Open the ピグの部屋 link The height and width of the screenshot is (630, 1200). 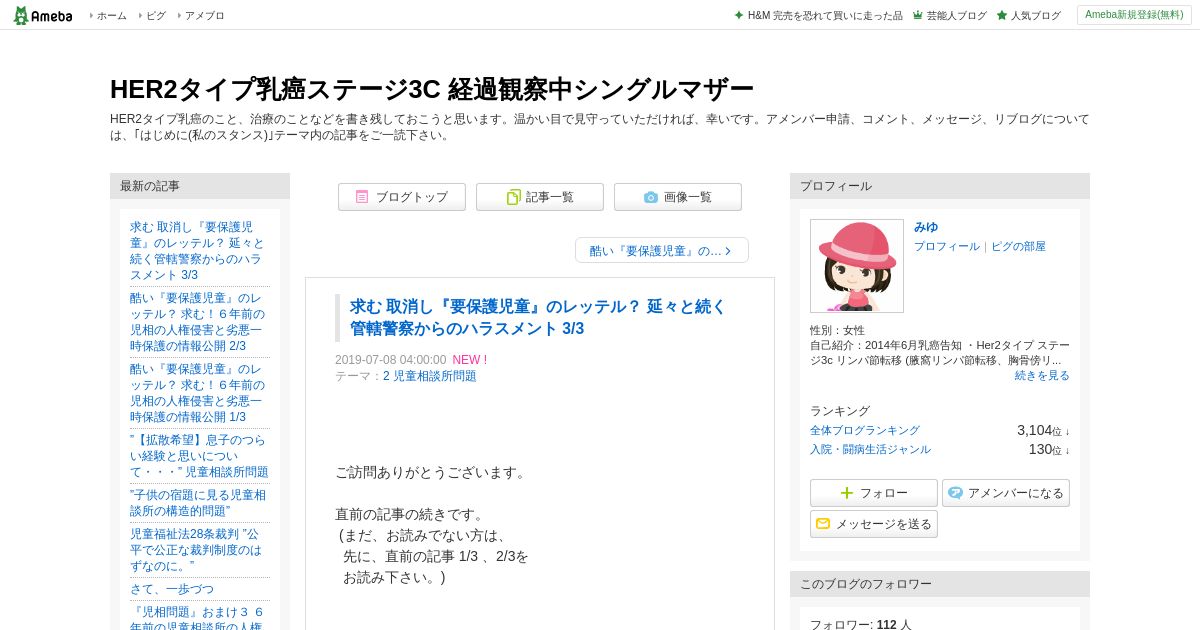pos(1018,246)
